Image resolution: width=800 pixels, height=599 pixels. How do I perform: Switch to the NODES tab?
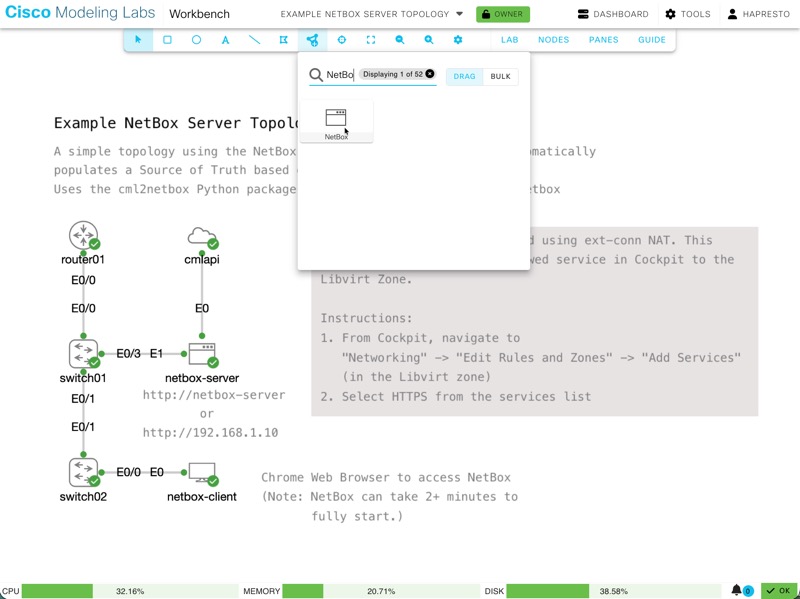(x=553, y=40)
